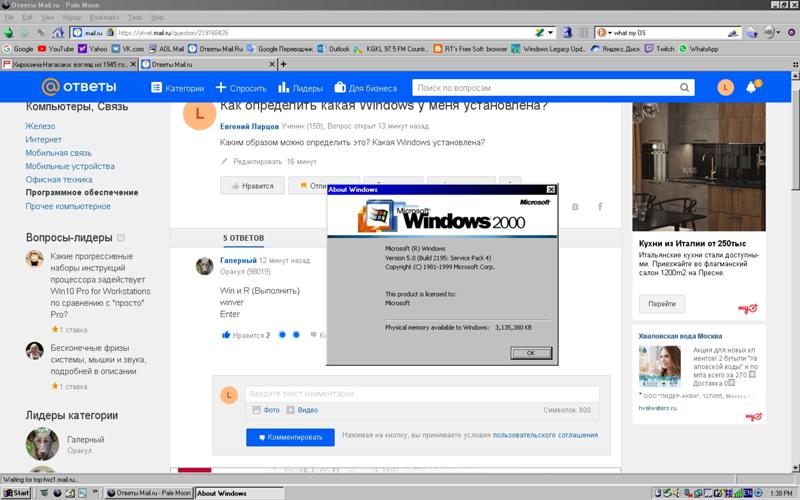The image size is (800, 500).
Task: Open the Italian kitchen ad image
Action: [698, 167]
